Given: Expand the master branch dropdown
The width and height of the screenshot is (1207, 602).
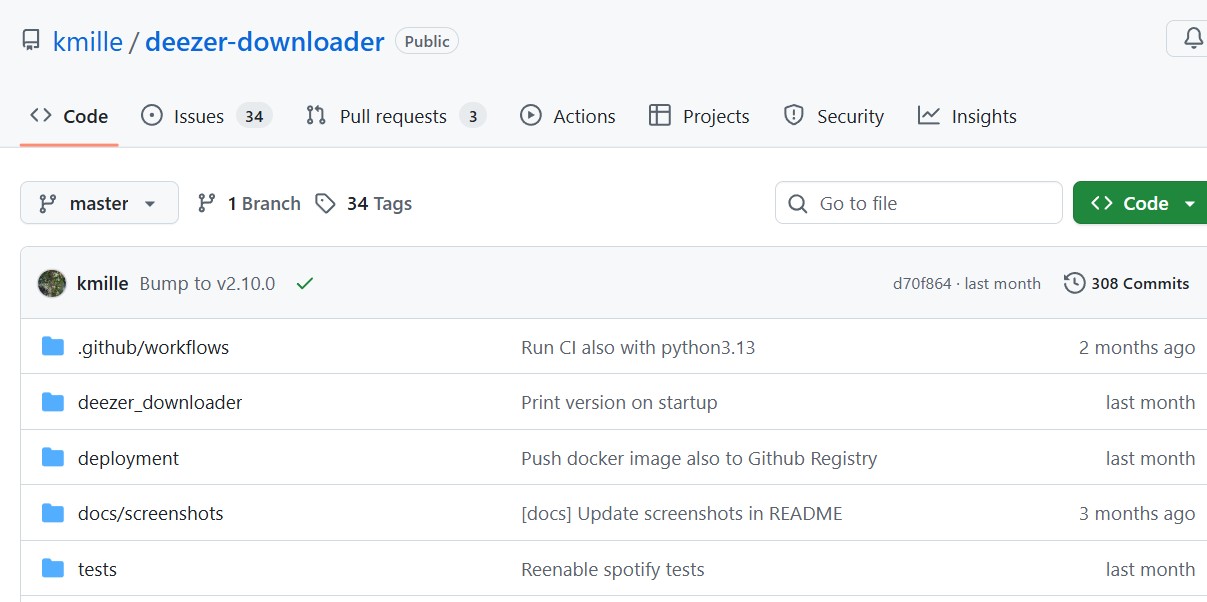Looking at the screenshot, I should [99, 203].
